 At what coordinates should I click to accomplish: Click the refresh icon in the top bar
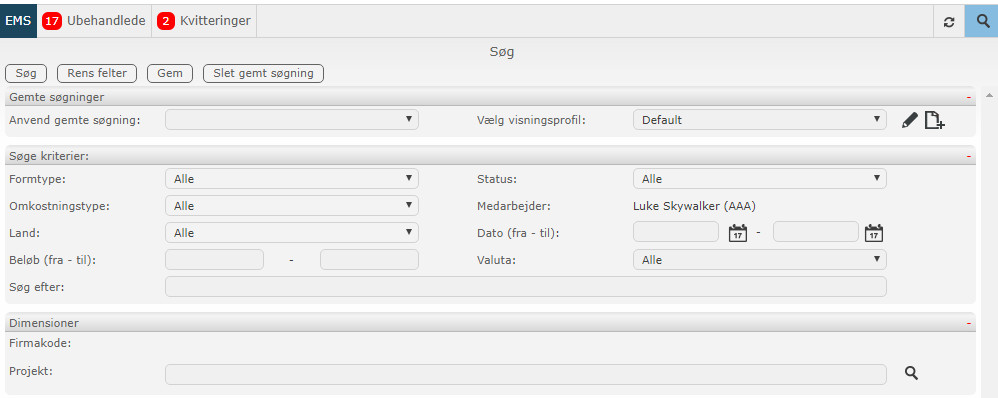(x=948, y=22)
